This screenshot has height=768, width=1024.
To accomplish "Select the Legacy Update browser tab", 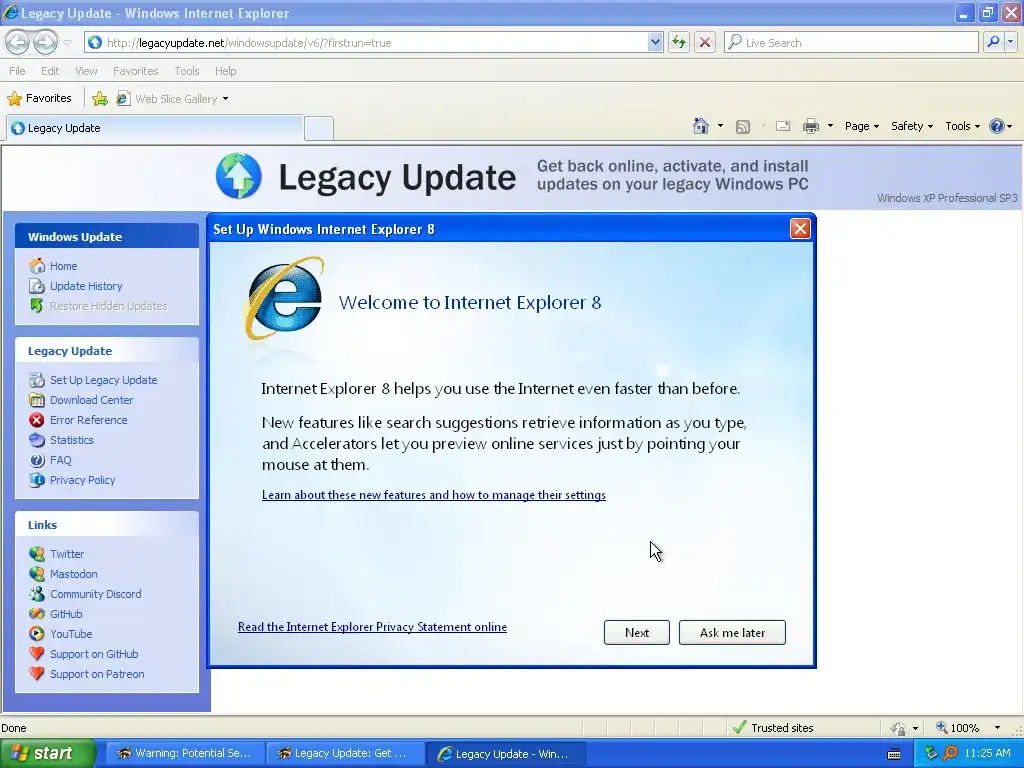I will 155,128.
